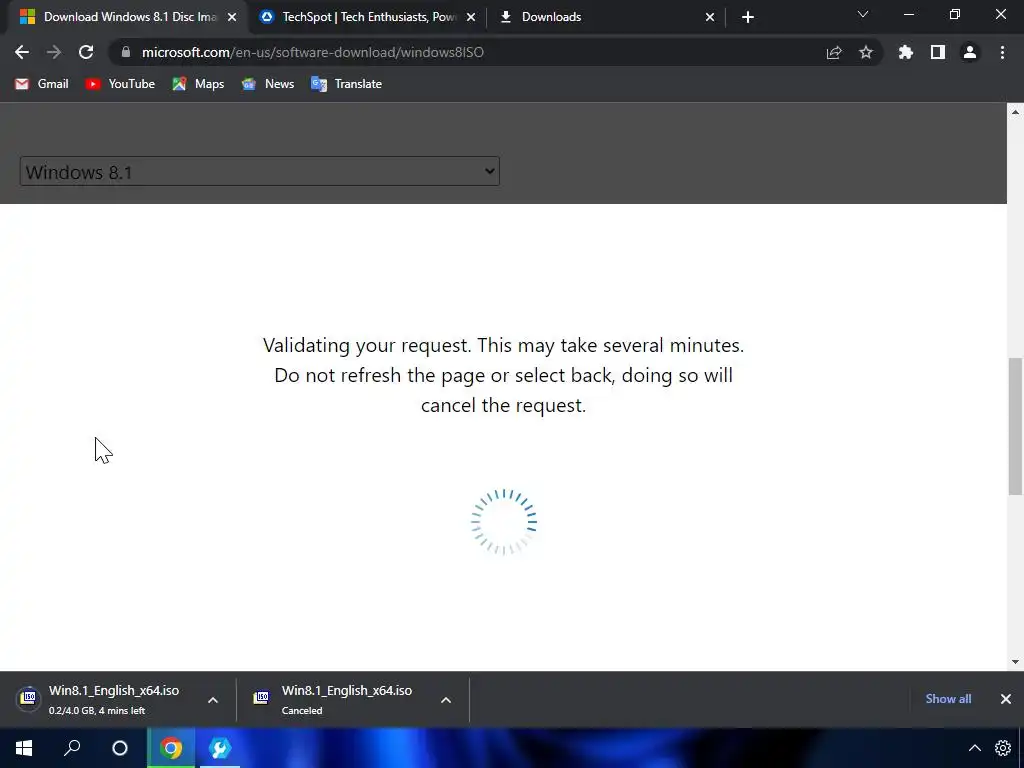1024x768 pixels.
Task: Click the ISO file icon of the canceled download
Action: click(x=261, y=699)
